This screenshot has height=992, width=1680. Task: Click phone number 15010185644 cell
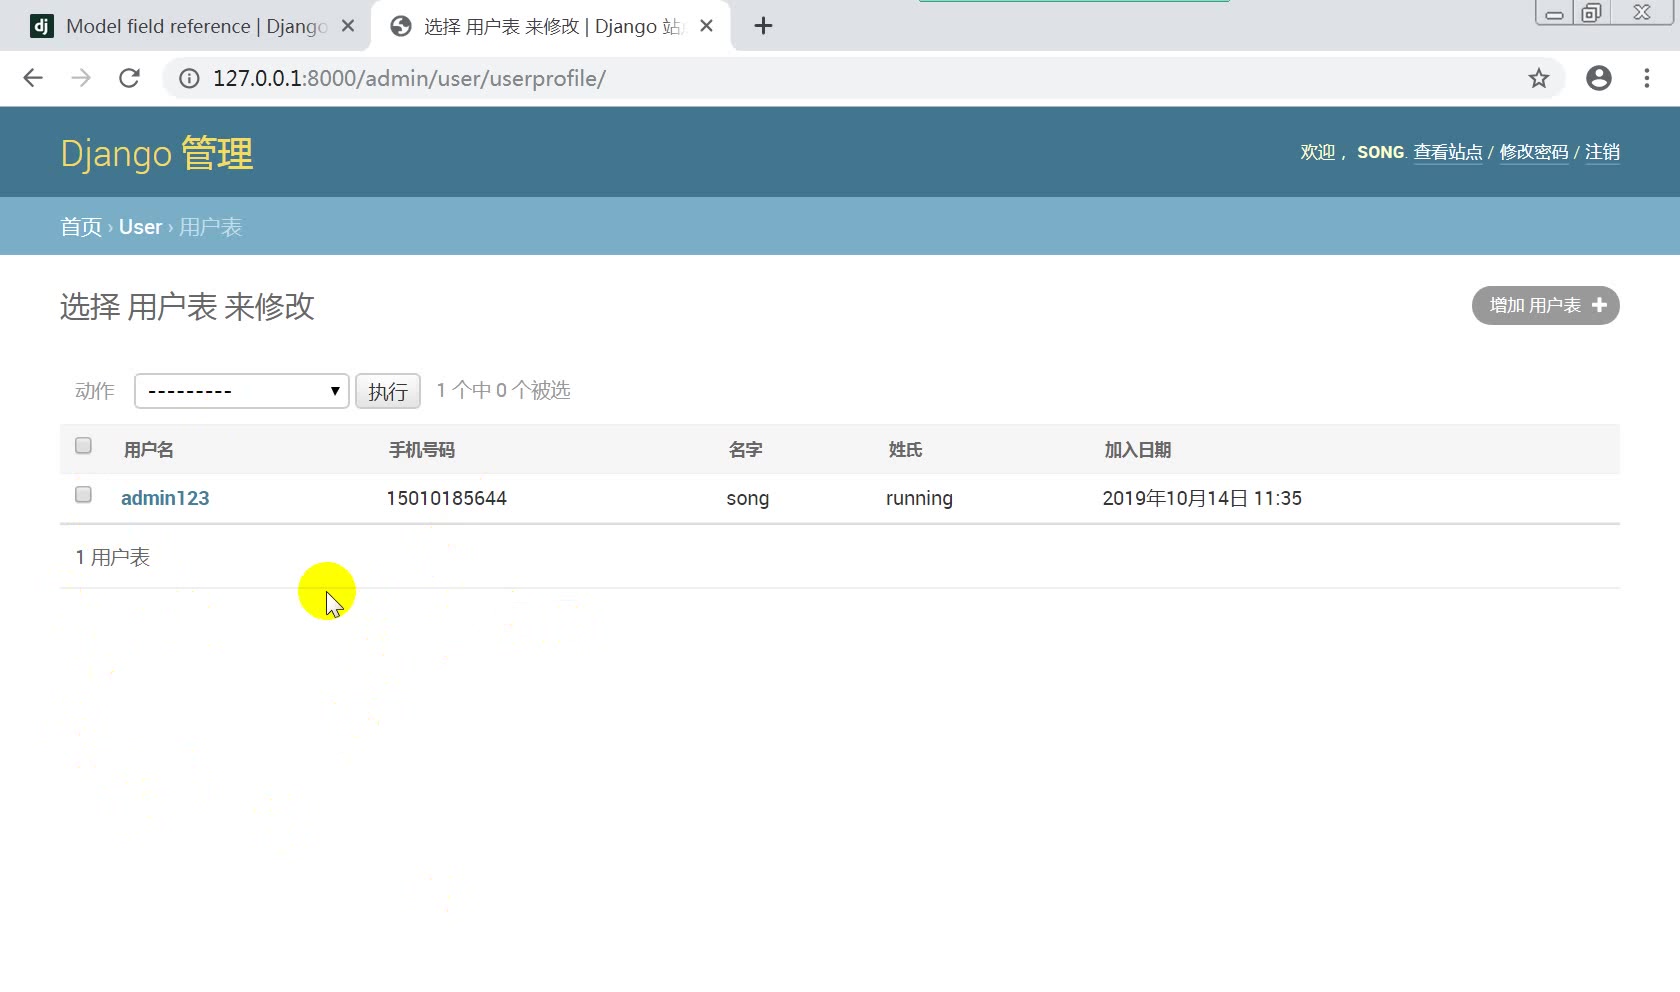pos(447,498)
